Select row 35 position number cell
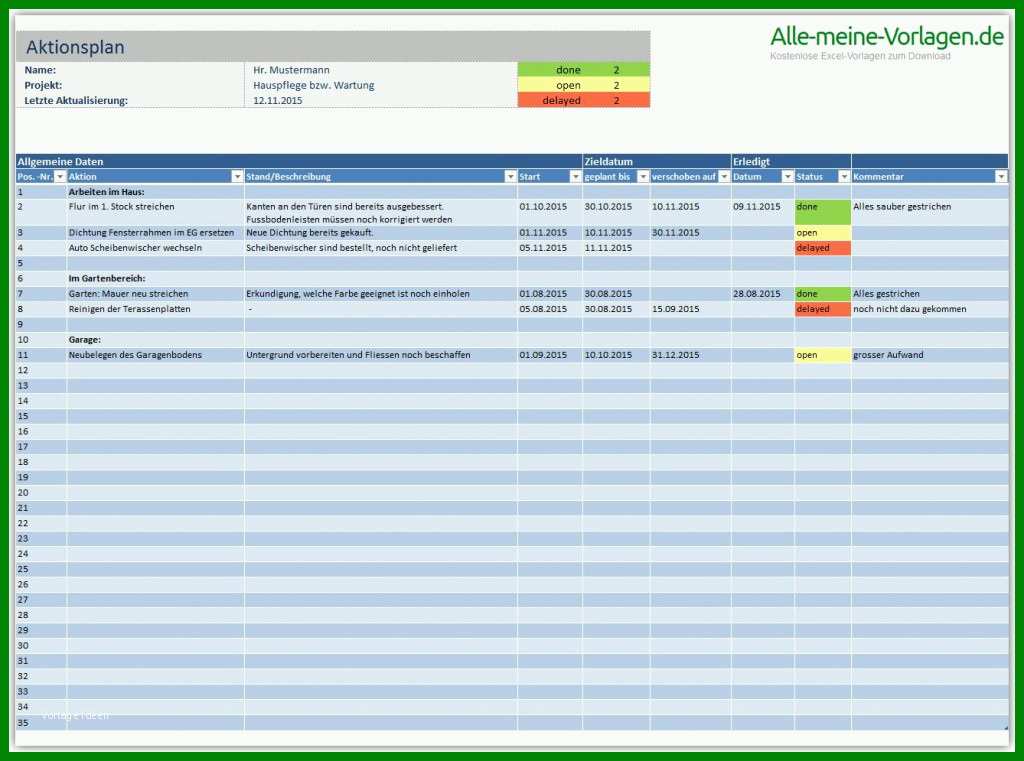Screen dimensions: 1024x761 click(x=41, y=722)
